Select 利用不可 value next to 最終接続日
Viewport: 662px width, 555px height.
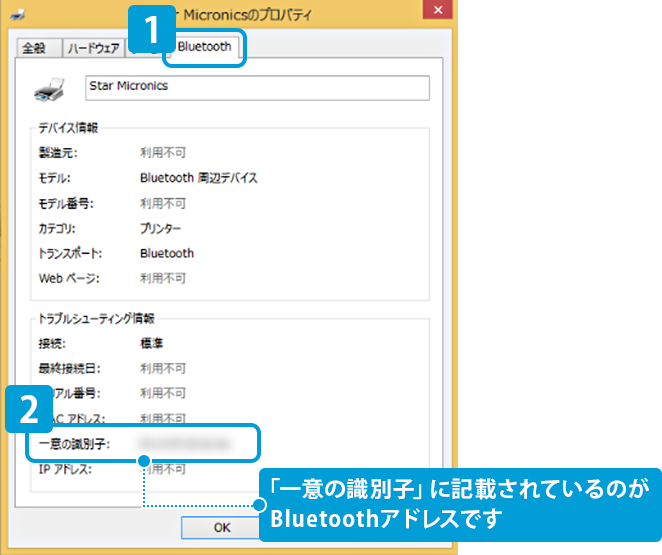tap(163, 368)
